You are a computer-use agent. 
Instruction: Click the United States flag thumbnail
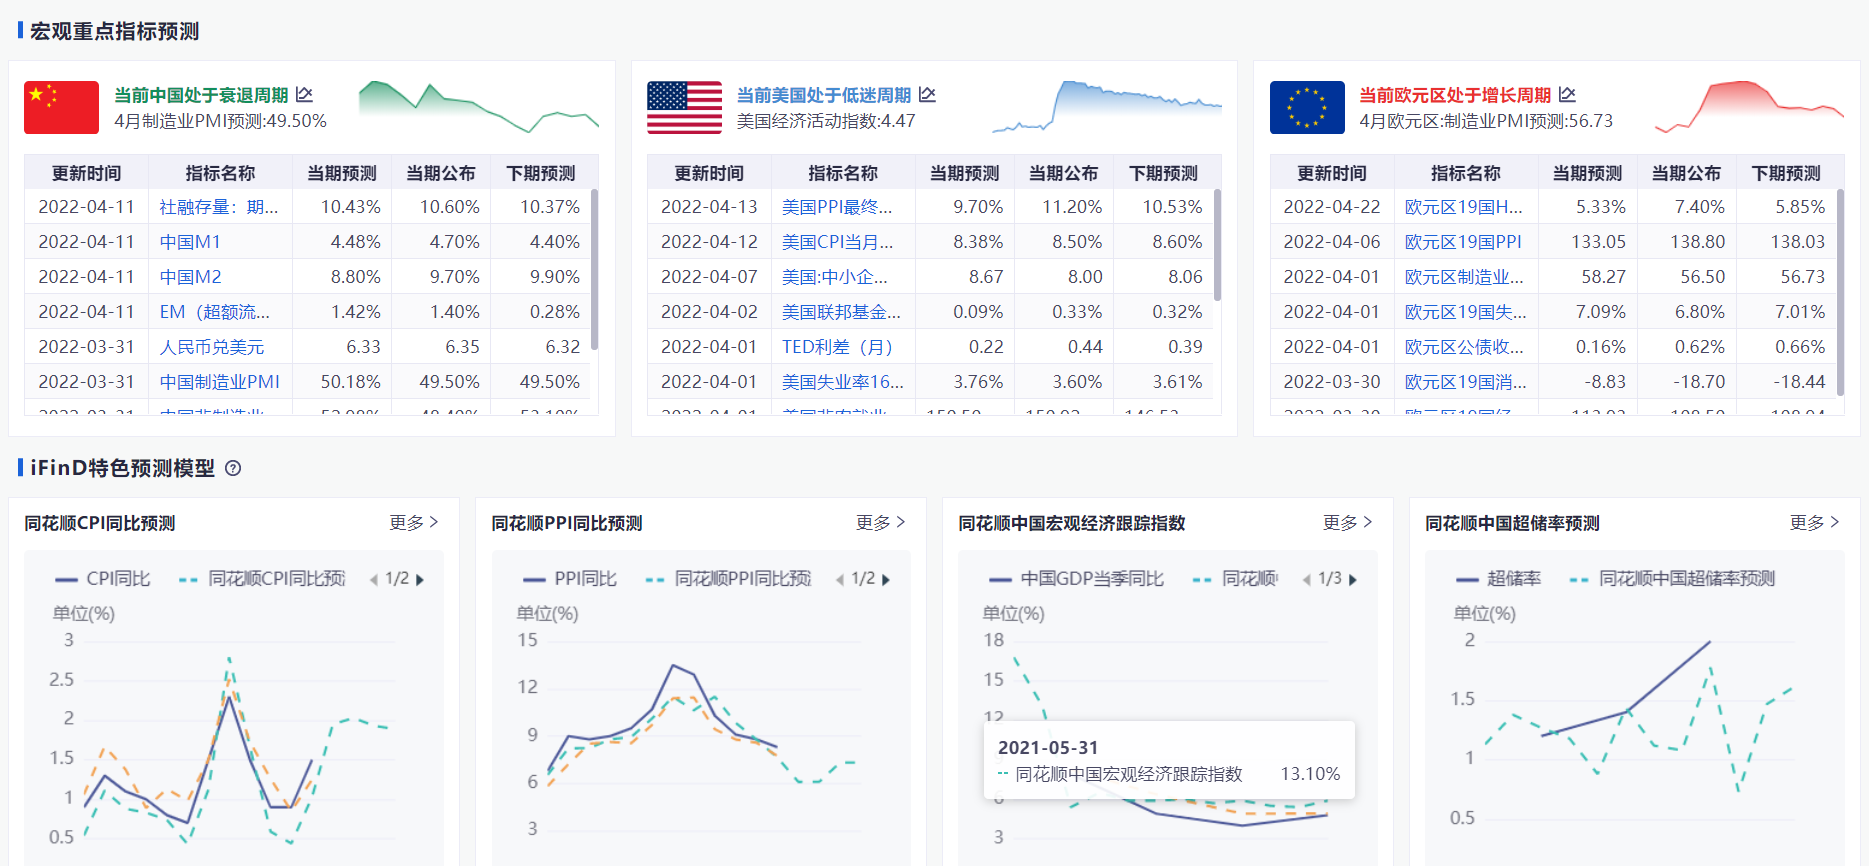tap(684, 107)
